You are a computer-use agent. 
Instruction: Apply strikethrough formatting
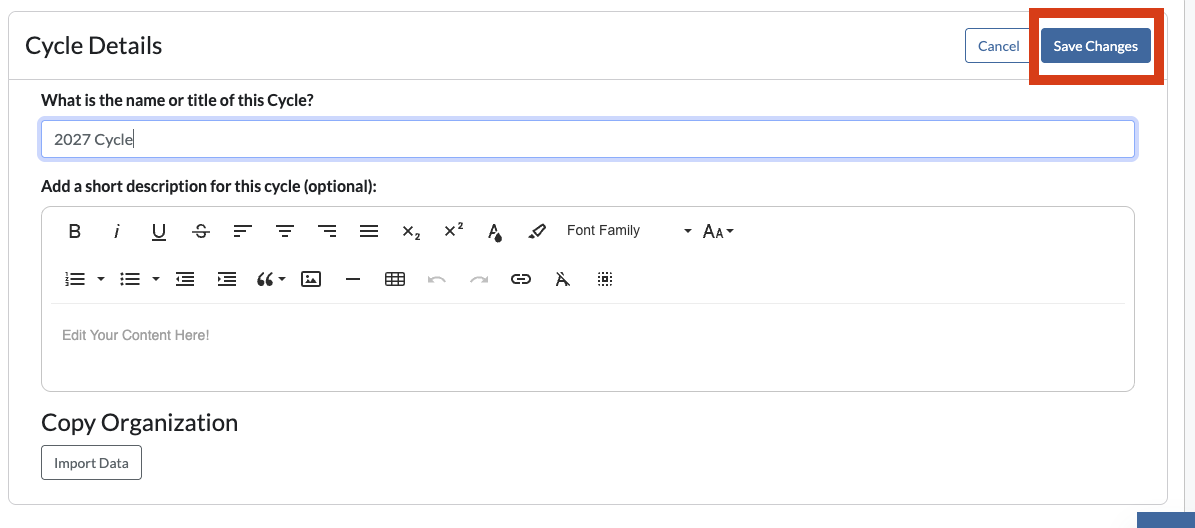200,231
